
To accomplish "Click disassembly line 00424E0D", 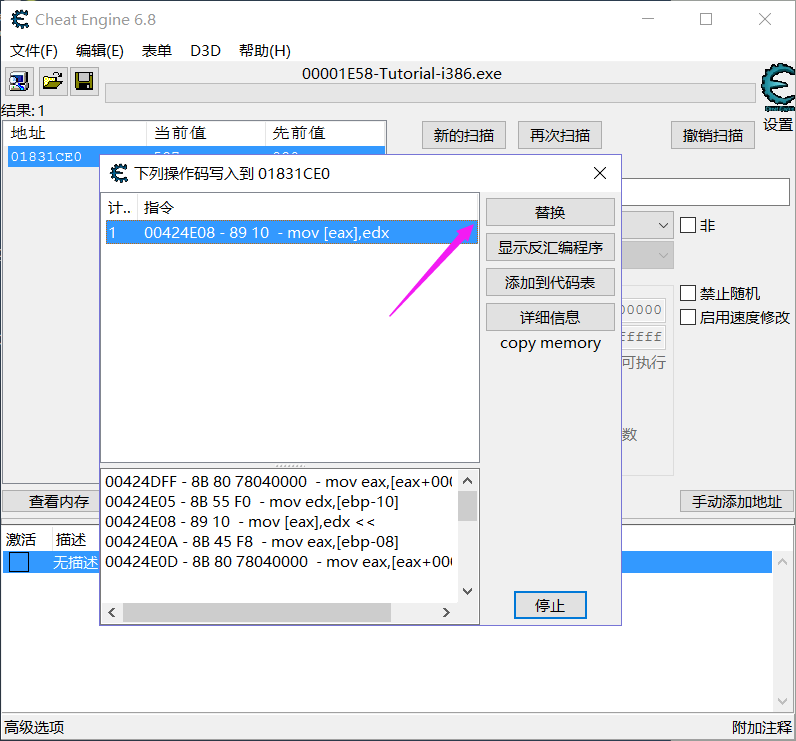I will coord(279,562).
